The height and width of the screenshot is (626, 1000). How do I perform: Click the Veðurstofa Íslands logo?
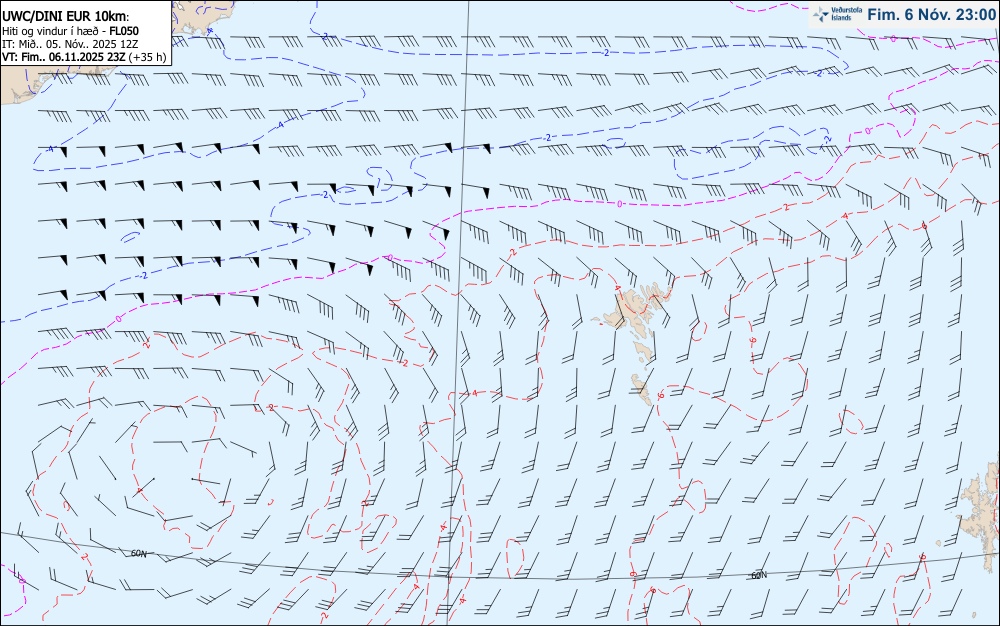[x=835, y=14]
